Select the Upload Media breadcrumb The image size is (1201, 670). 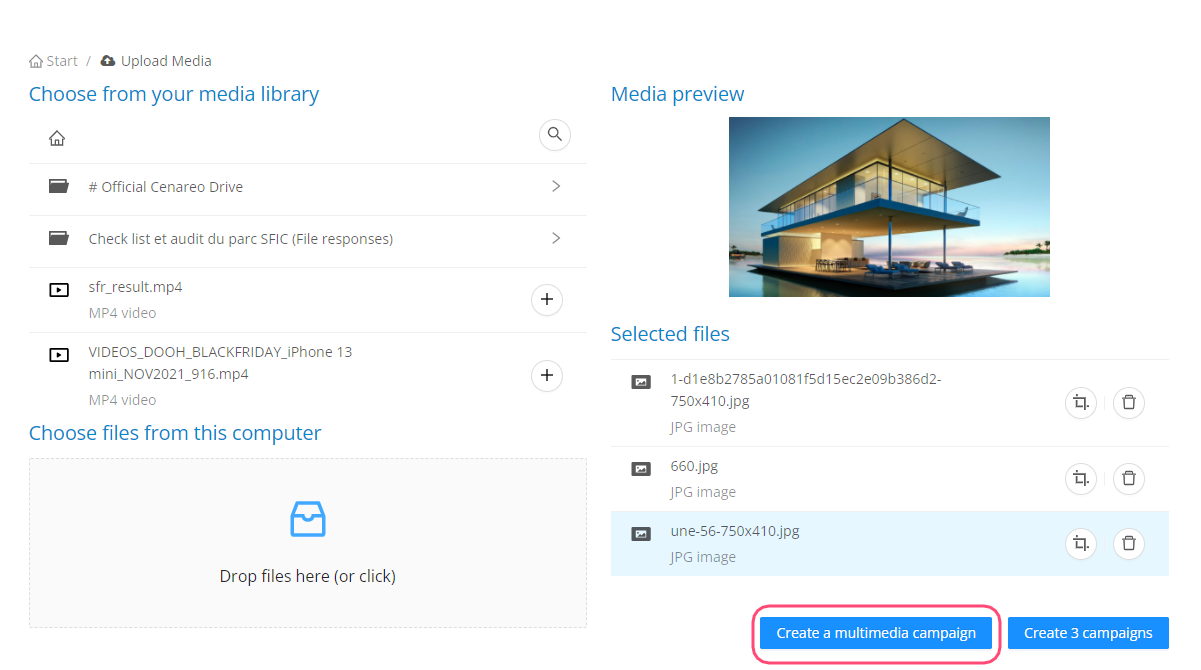pos(165,61)
